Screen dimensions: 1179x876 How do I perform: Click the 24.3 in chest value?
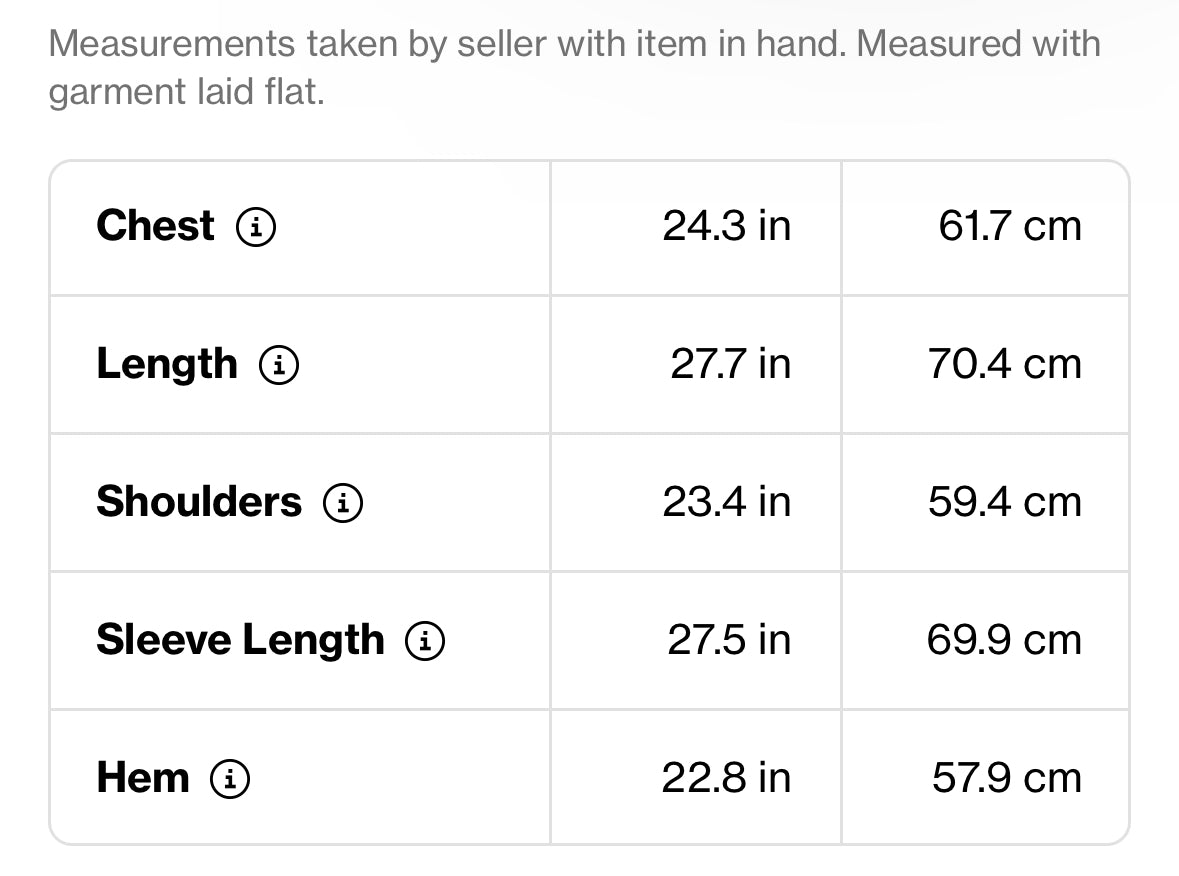(726, 226)
